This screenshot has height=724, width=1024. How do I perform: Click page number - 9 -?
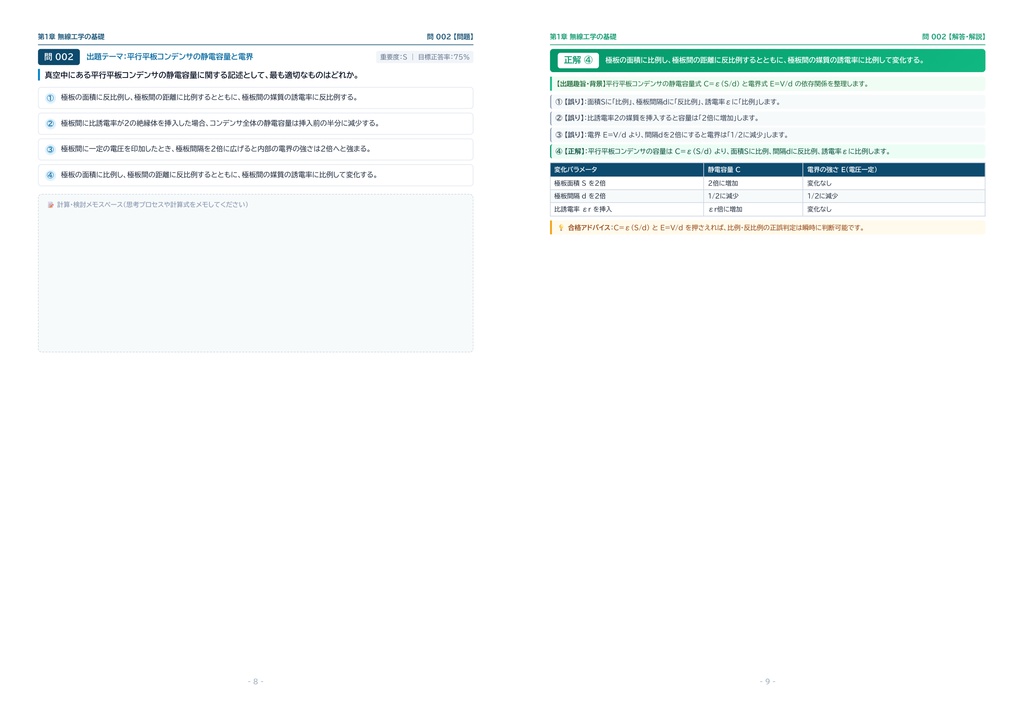pyautogui.click(x=767, y=682)
